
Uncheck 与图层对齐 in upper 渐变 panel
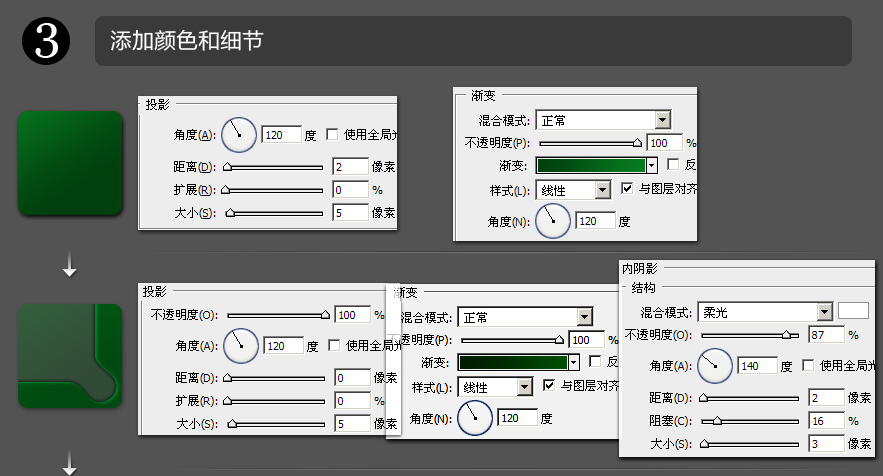click(627, 188)
